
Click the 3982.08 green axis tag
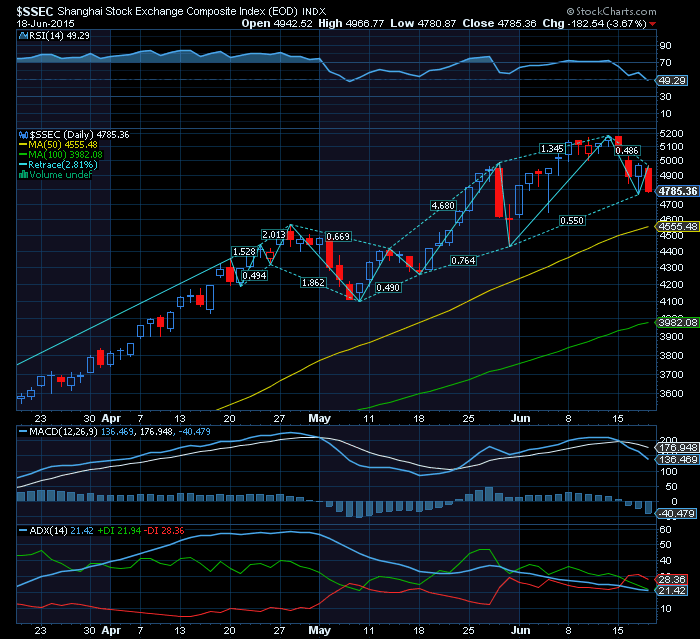[677, 322]
